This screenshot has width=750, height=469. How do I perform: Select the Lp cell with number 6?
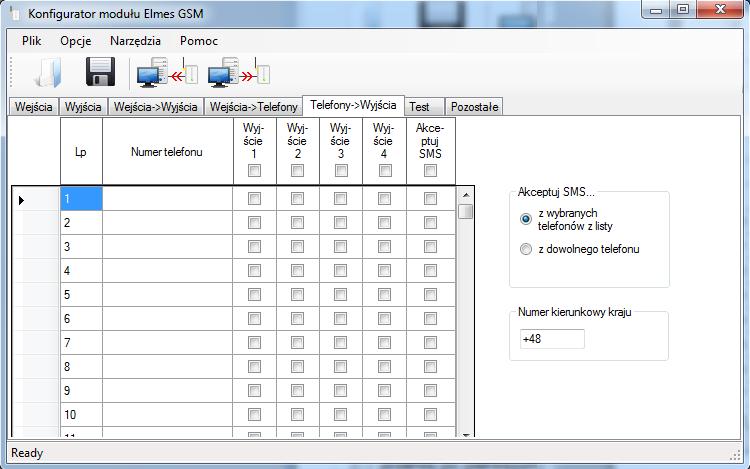[x=81, y=318]
